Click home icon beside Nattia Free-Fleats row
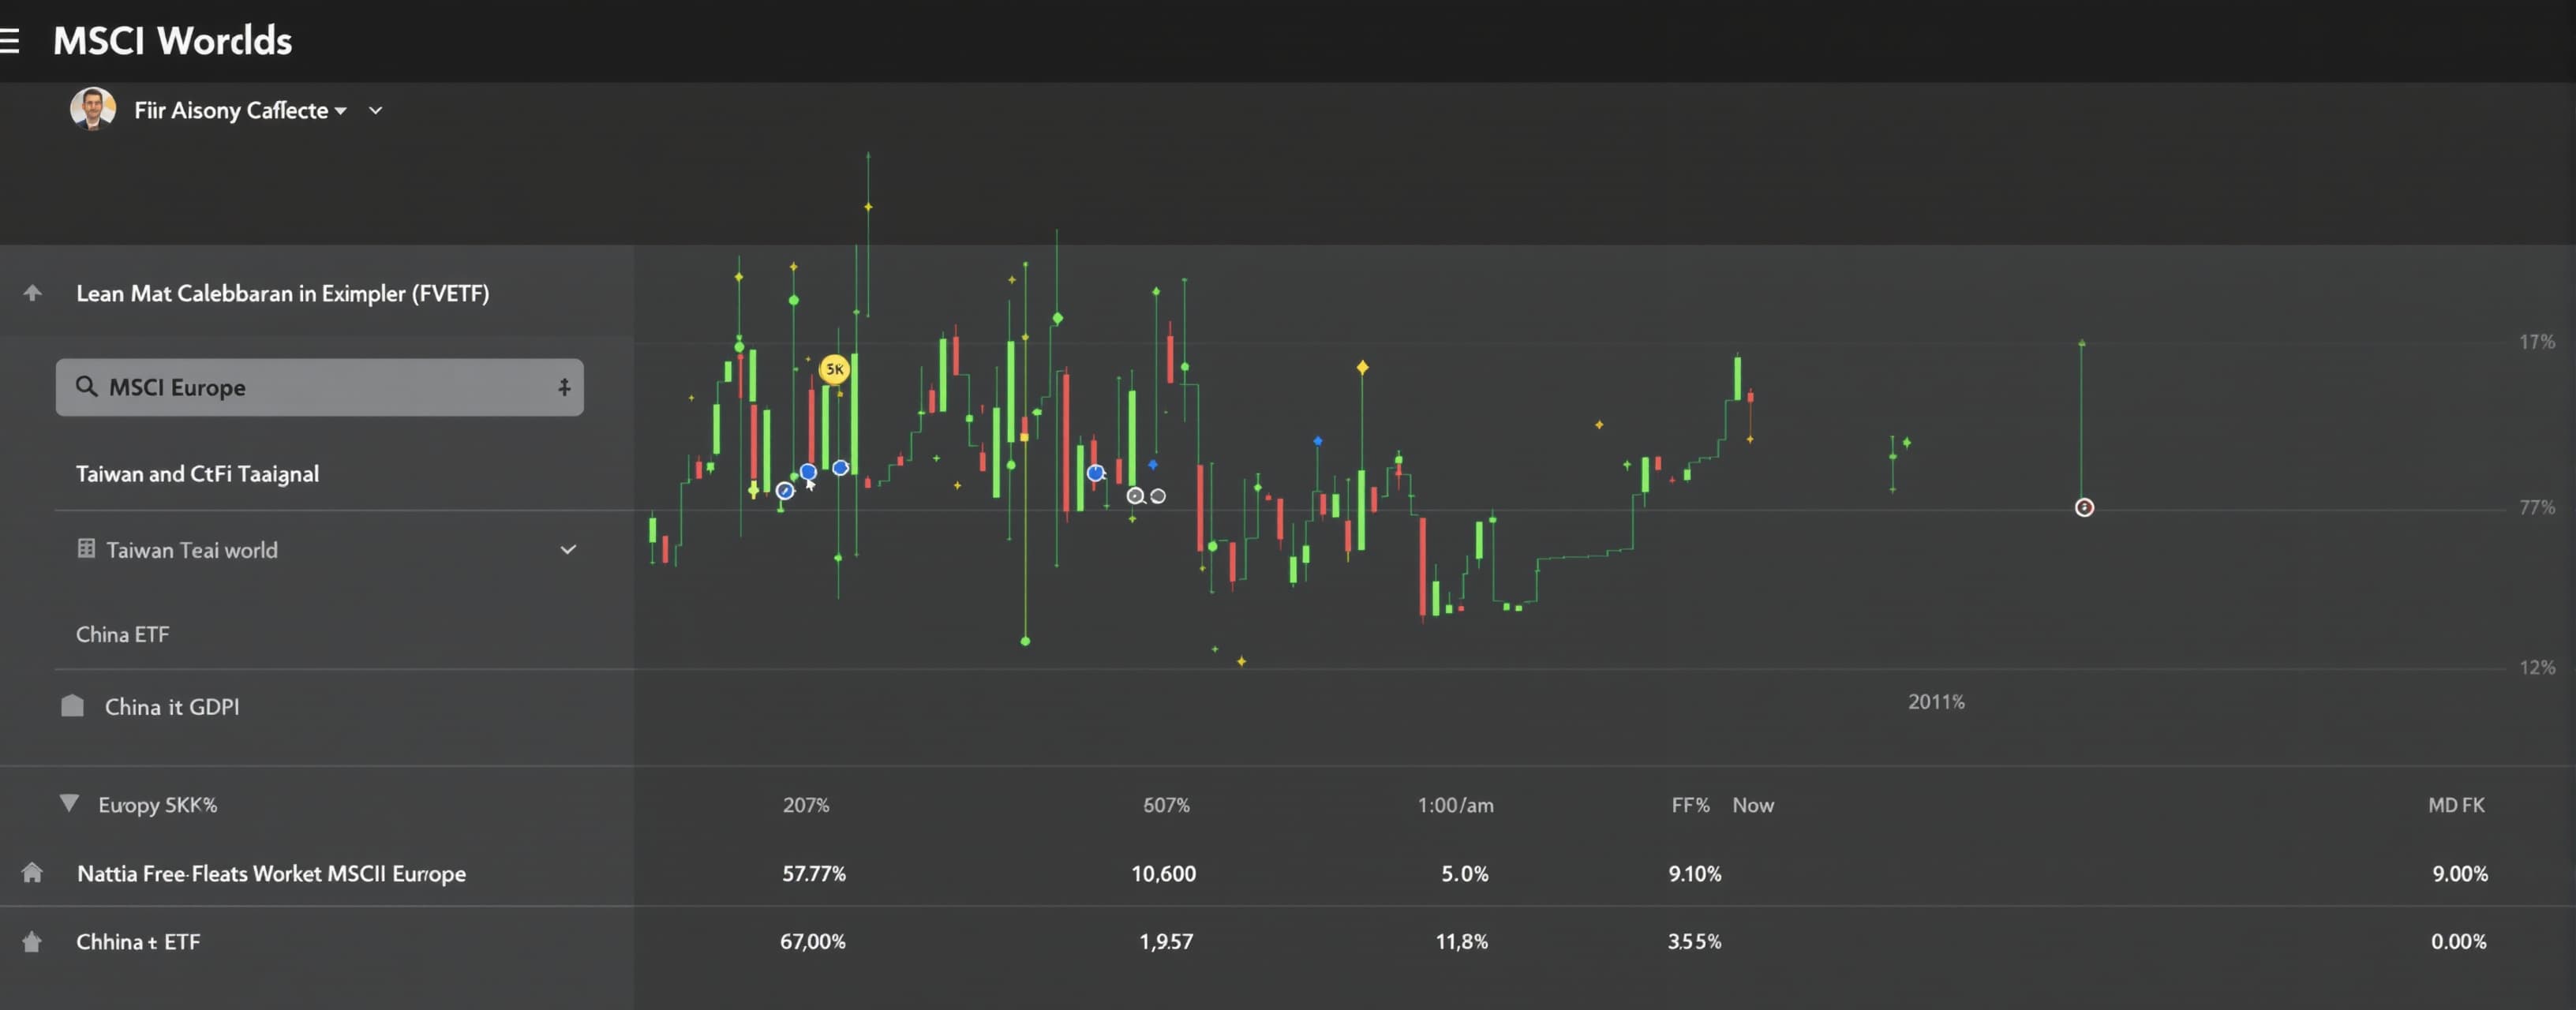The width and height of the screenshot is (2576, 1010). [32, 873]
